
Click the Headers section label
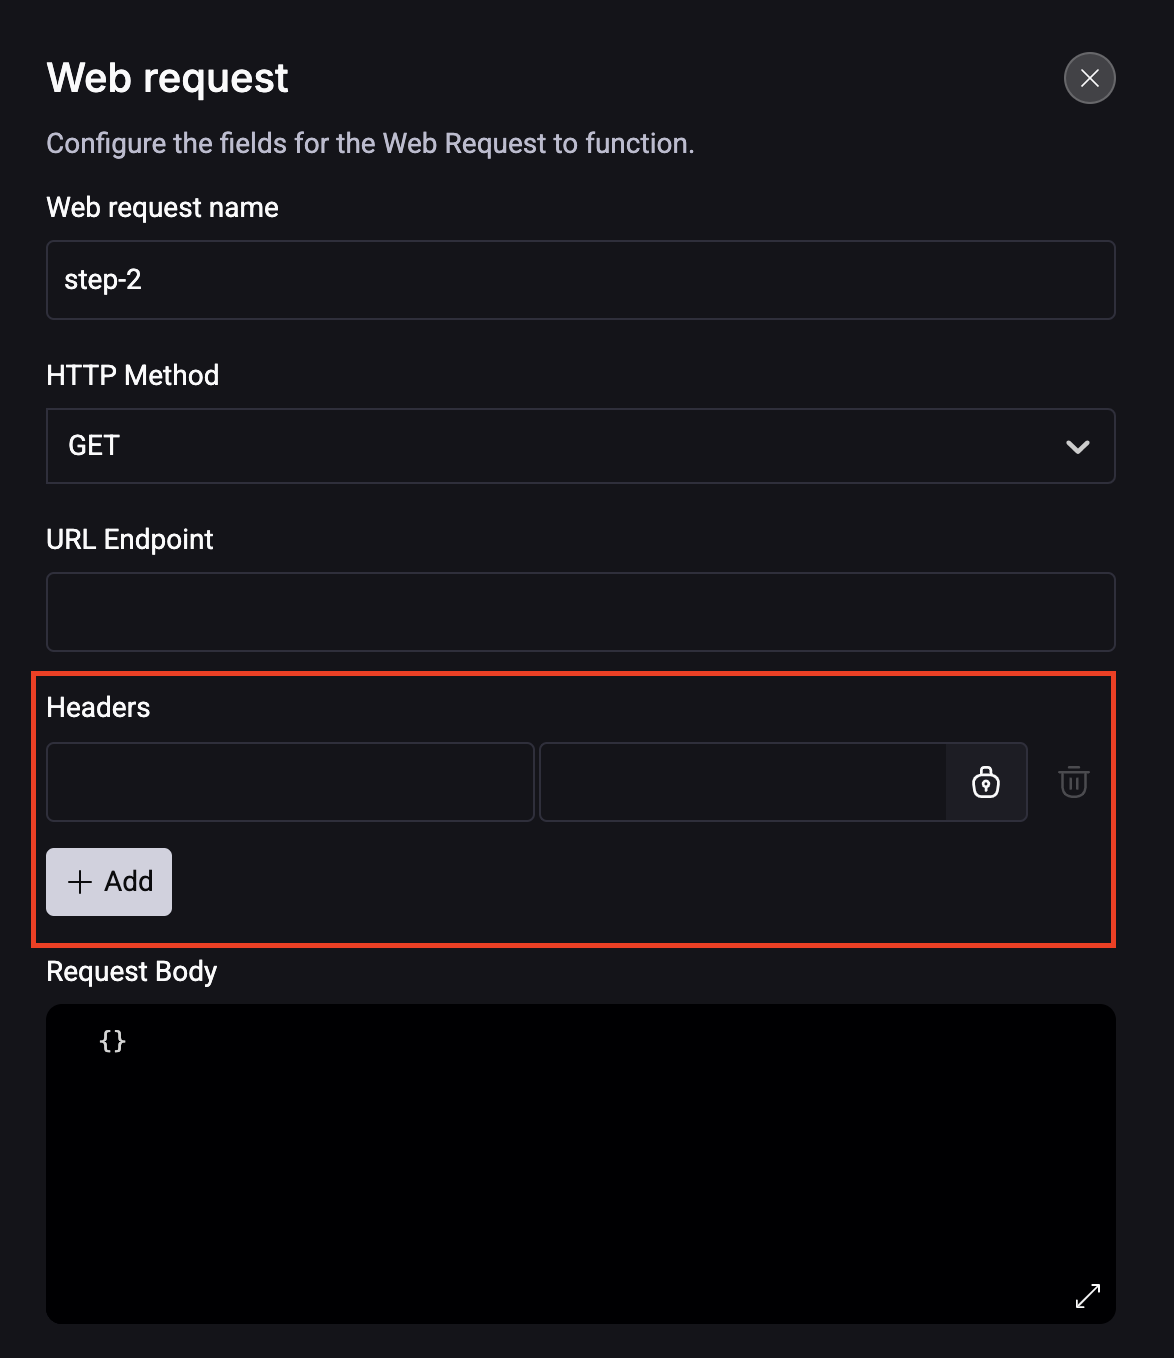(x=98, y=708)
